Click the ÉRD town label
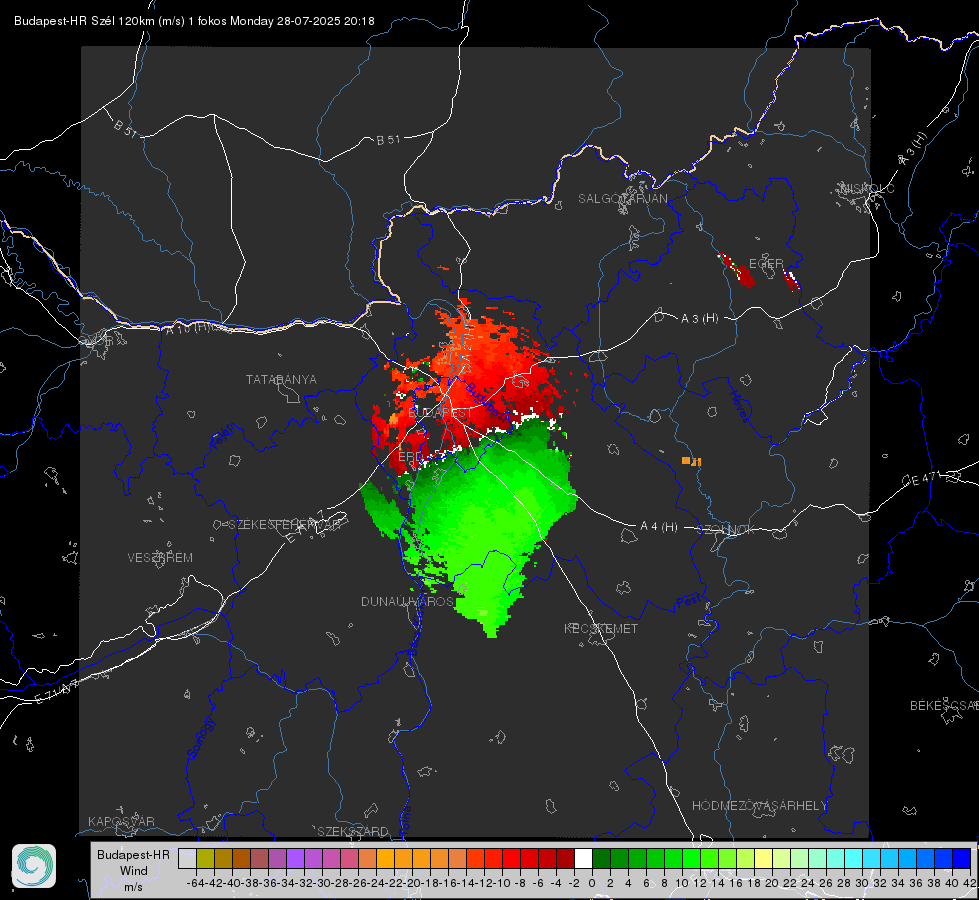The height and width of the screenshot is (900, 979). (410, 457)
